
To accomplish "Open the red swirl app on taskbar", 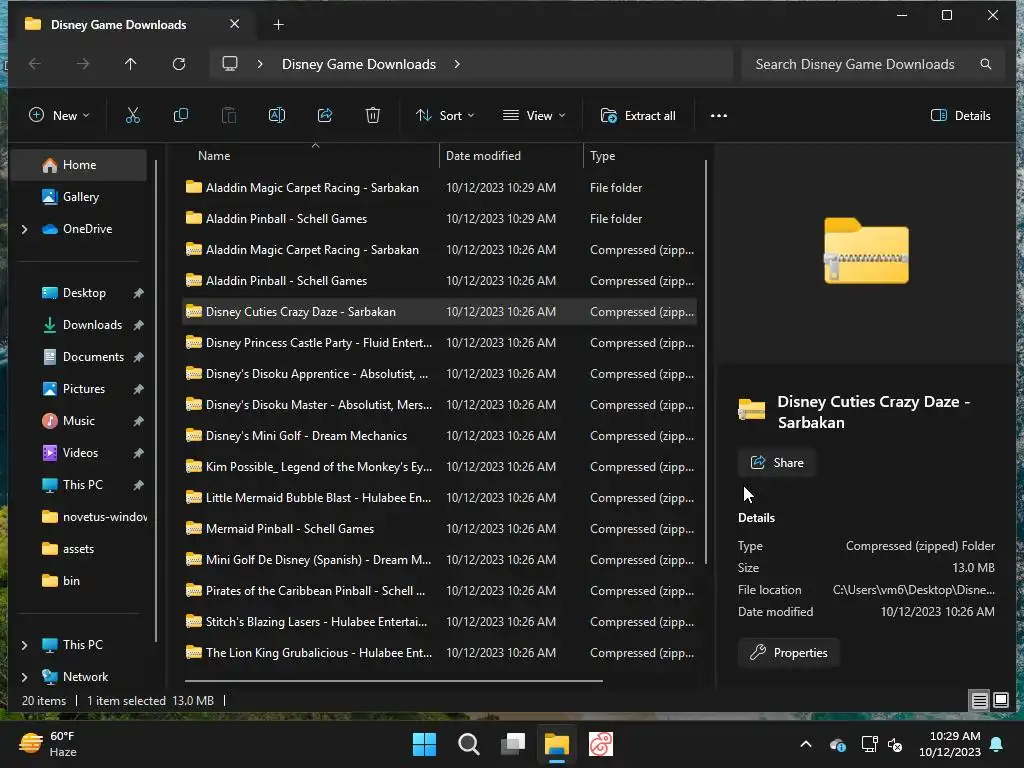I will (x=601, y=744).
